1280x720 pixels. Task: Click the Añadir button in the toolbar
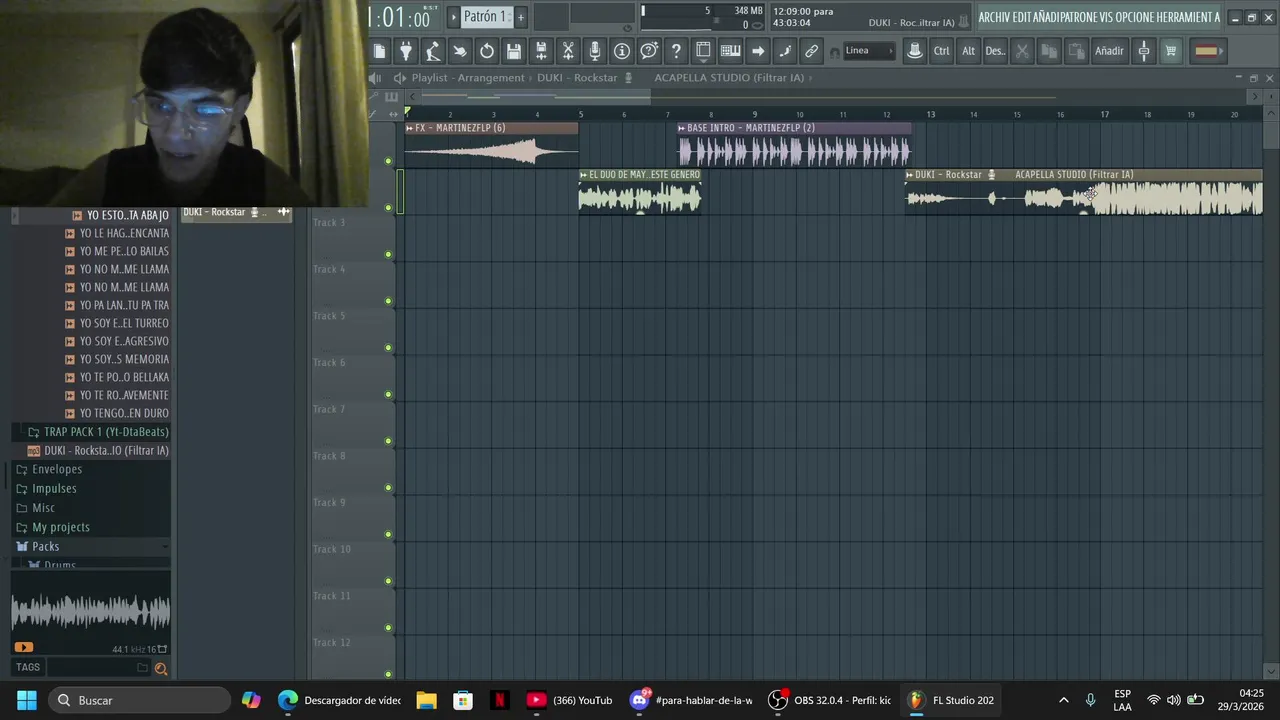[x=1109, y=51]
